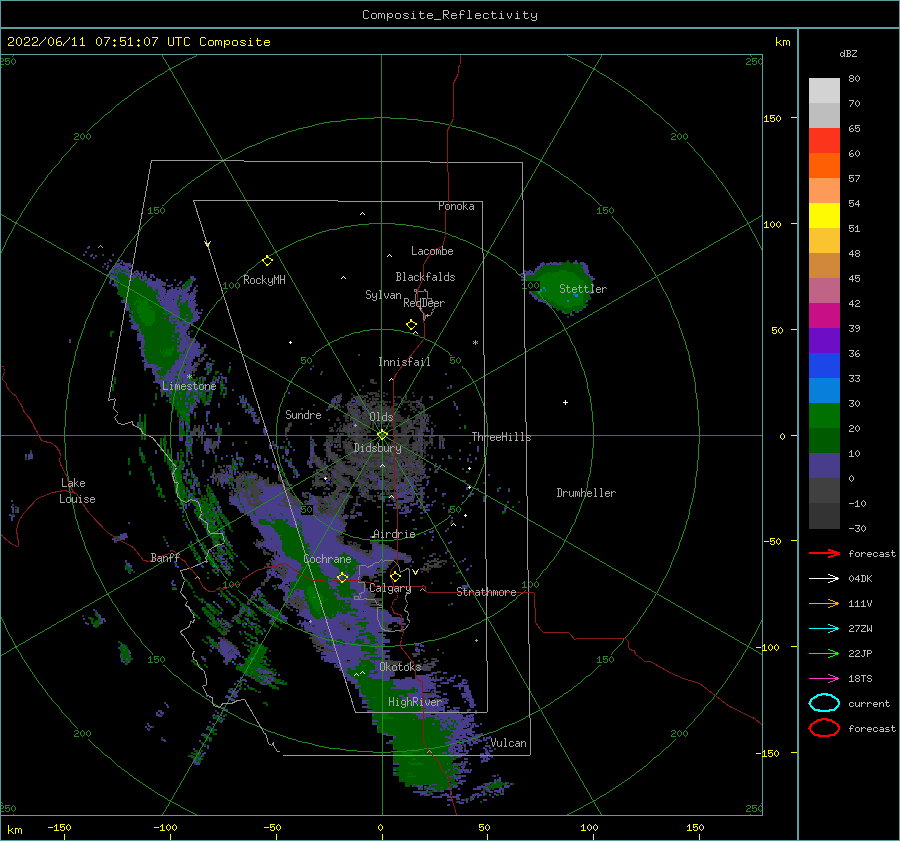The image size is (900, 841).
Task: Click the 39 dBZ purple color swatch
Action: (x=824, y=340)
